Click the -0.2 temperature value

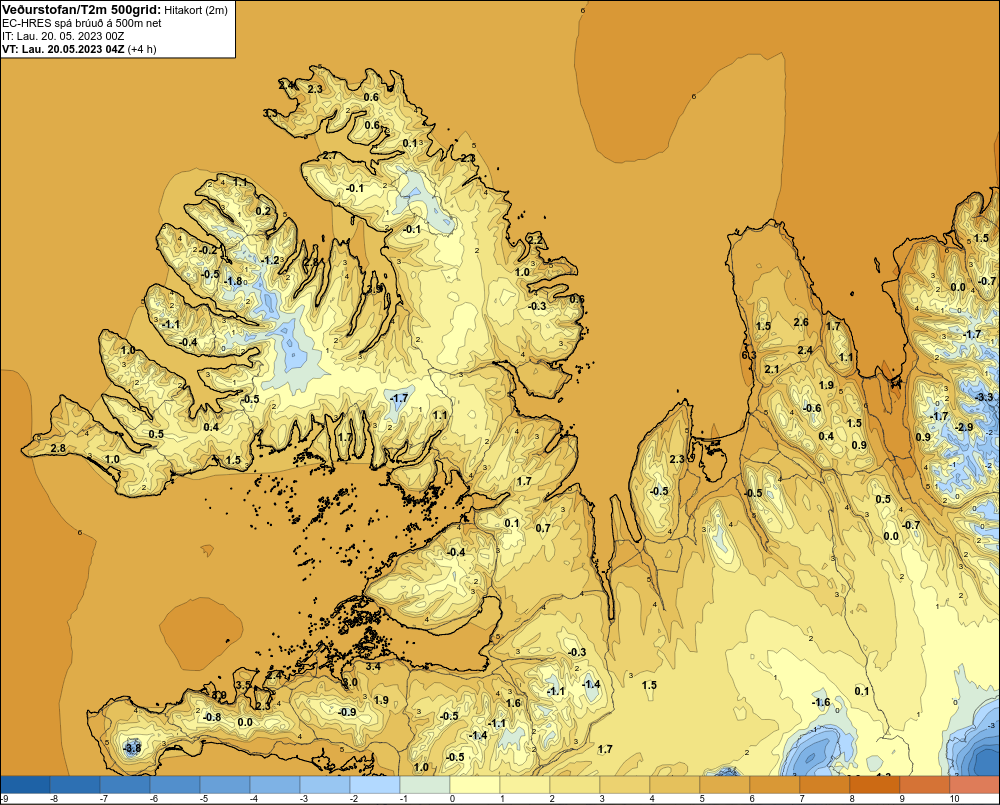click(x=209, y=250)
